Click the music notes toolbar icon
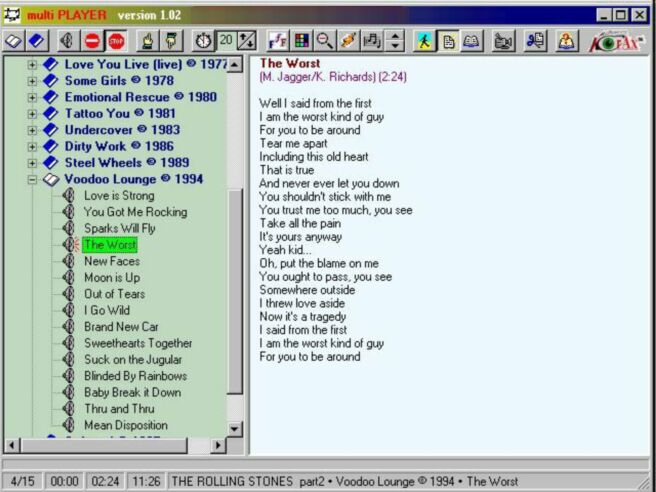656x492 pixels. pyautogui.click(x=372, y=41)
